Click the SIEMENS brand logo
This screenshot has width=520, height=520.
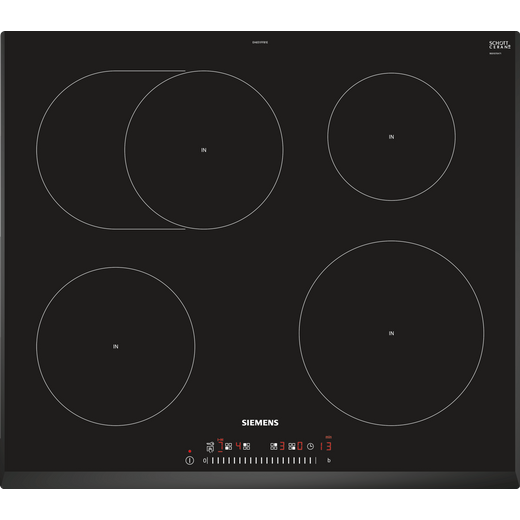click(x=260, y=423)
